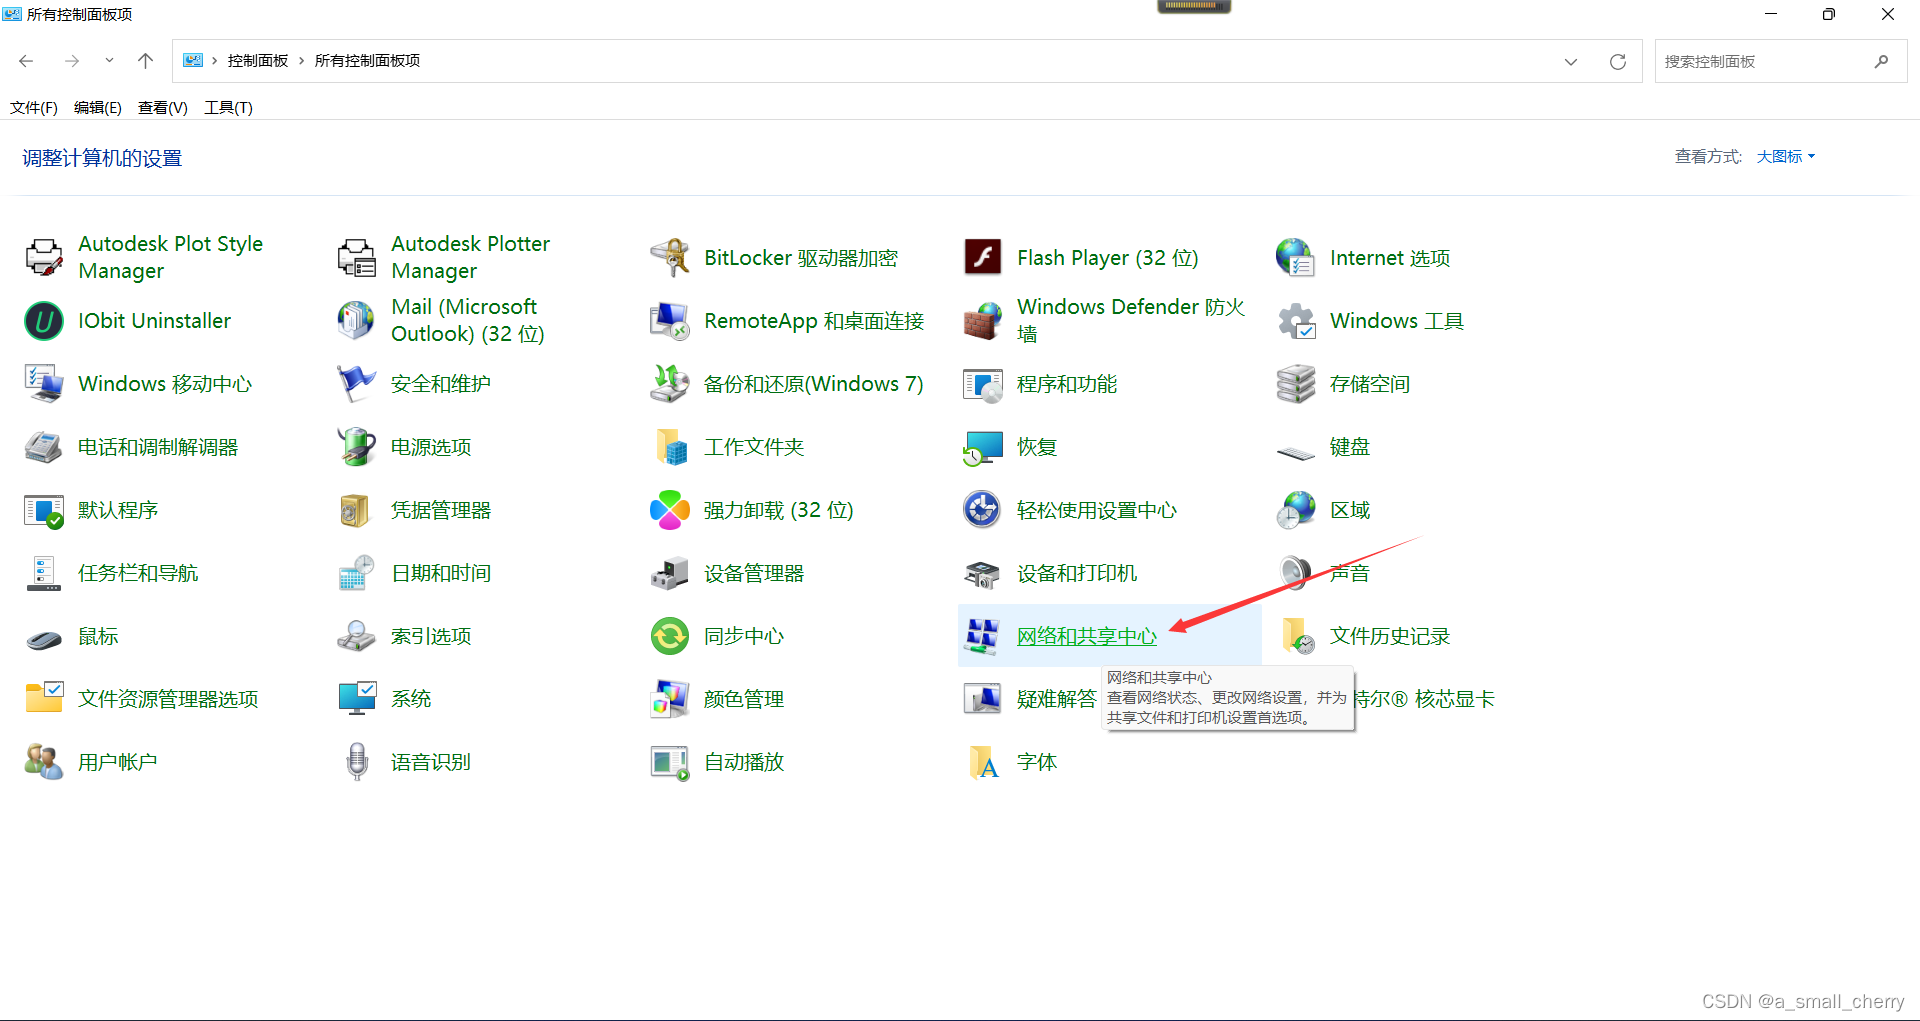Click 控制面板 in the breadcrumb path
1920x1021 pixels.
pos(258,61)
